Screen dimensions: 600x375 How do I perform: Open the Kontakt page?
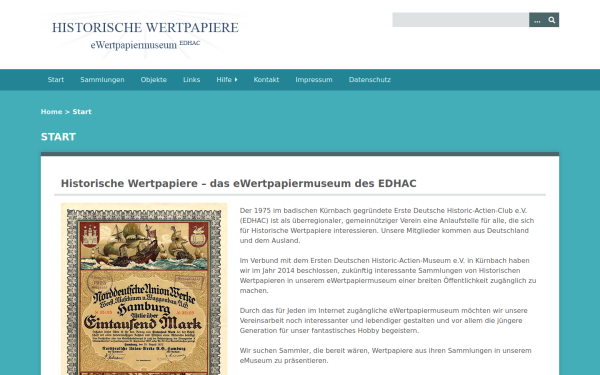266,80
